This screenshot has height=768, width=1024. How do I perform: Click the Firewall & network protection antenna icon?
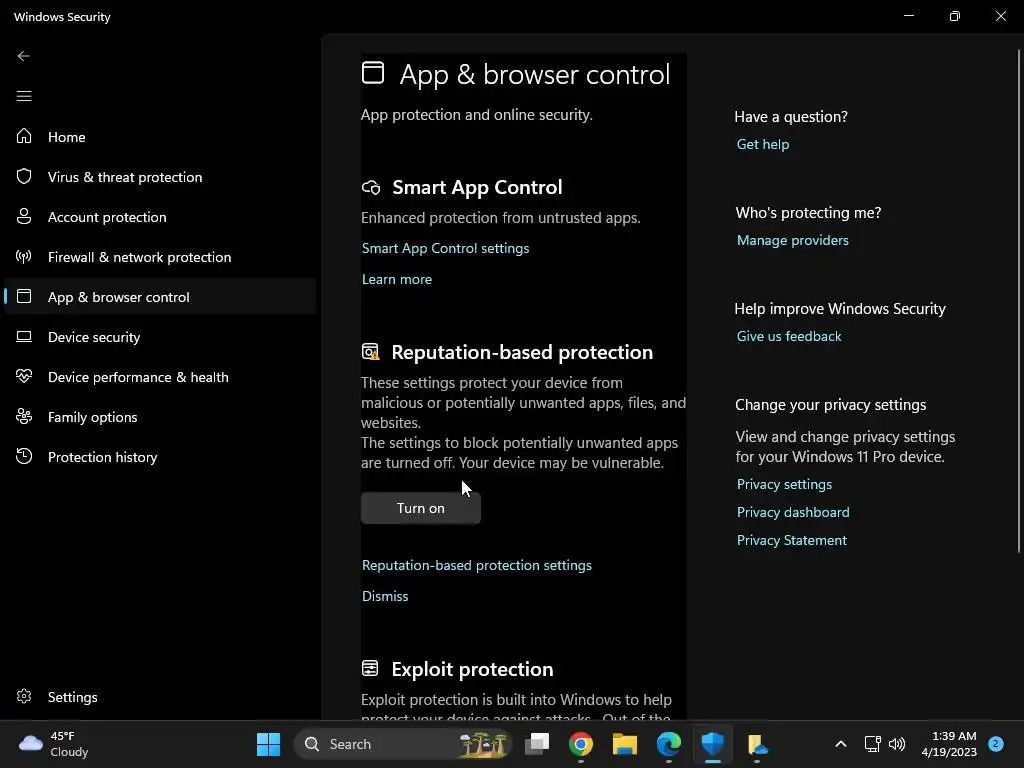[24, 257]
